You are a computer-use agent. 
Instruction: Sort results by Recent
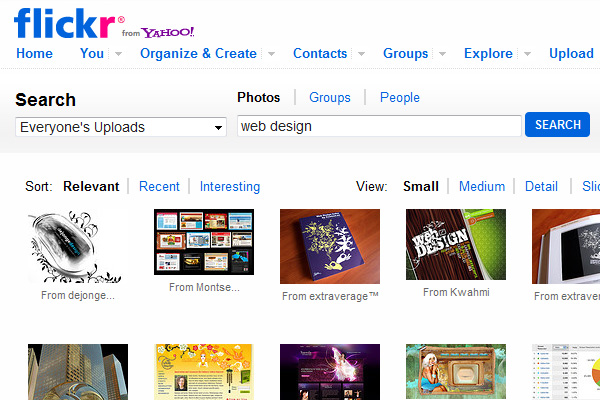[x=159, y=186]
